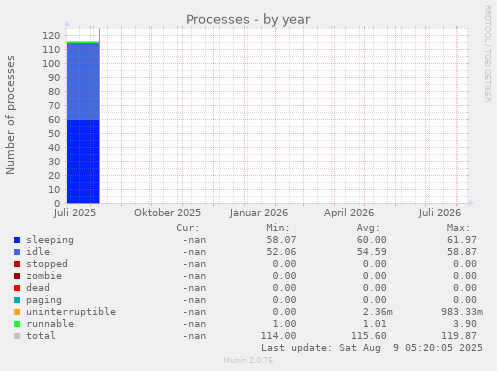Viewport: 497px width, 371px height.
Task: Click the total legend color swatch
Action: pos(17,336)
